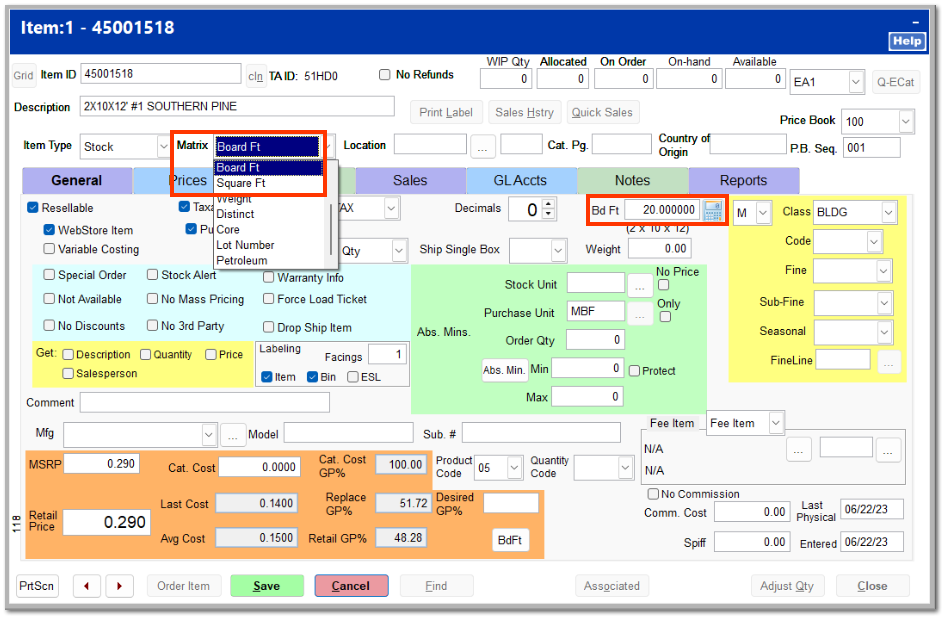Open the Product Code dropdown
The height and width of the screenshot is (619, 945).
click(x=514, y=468)
